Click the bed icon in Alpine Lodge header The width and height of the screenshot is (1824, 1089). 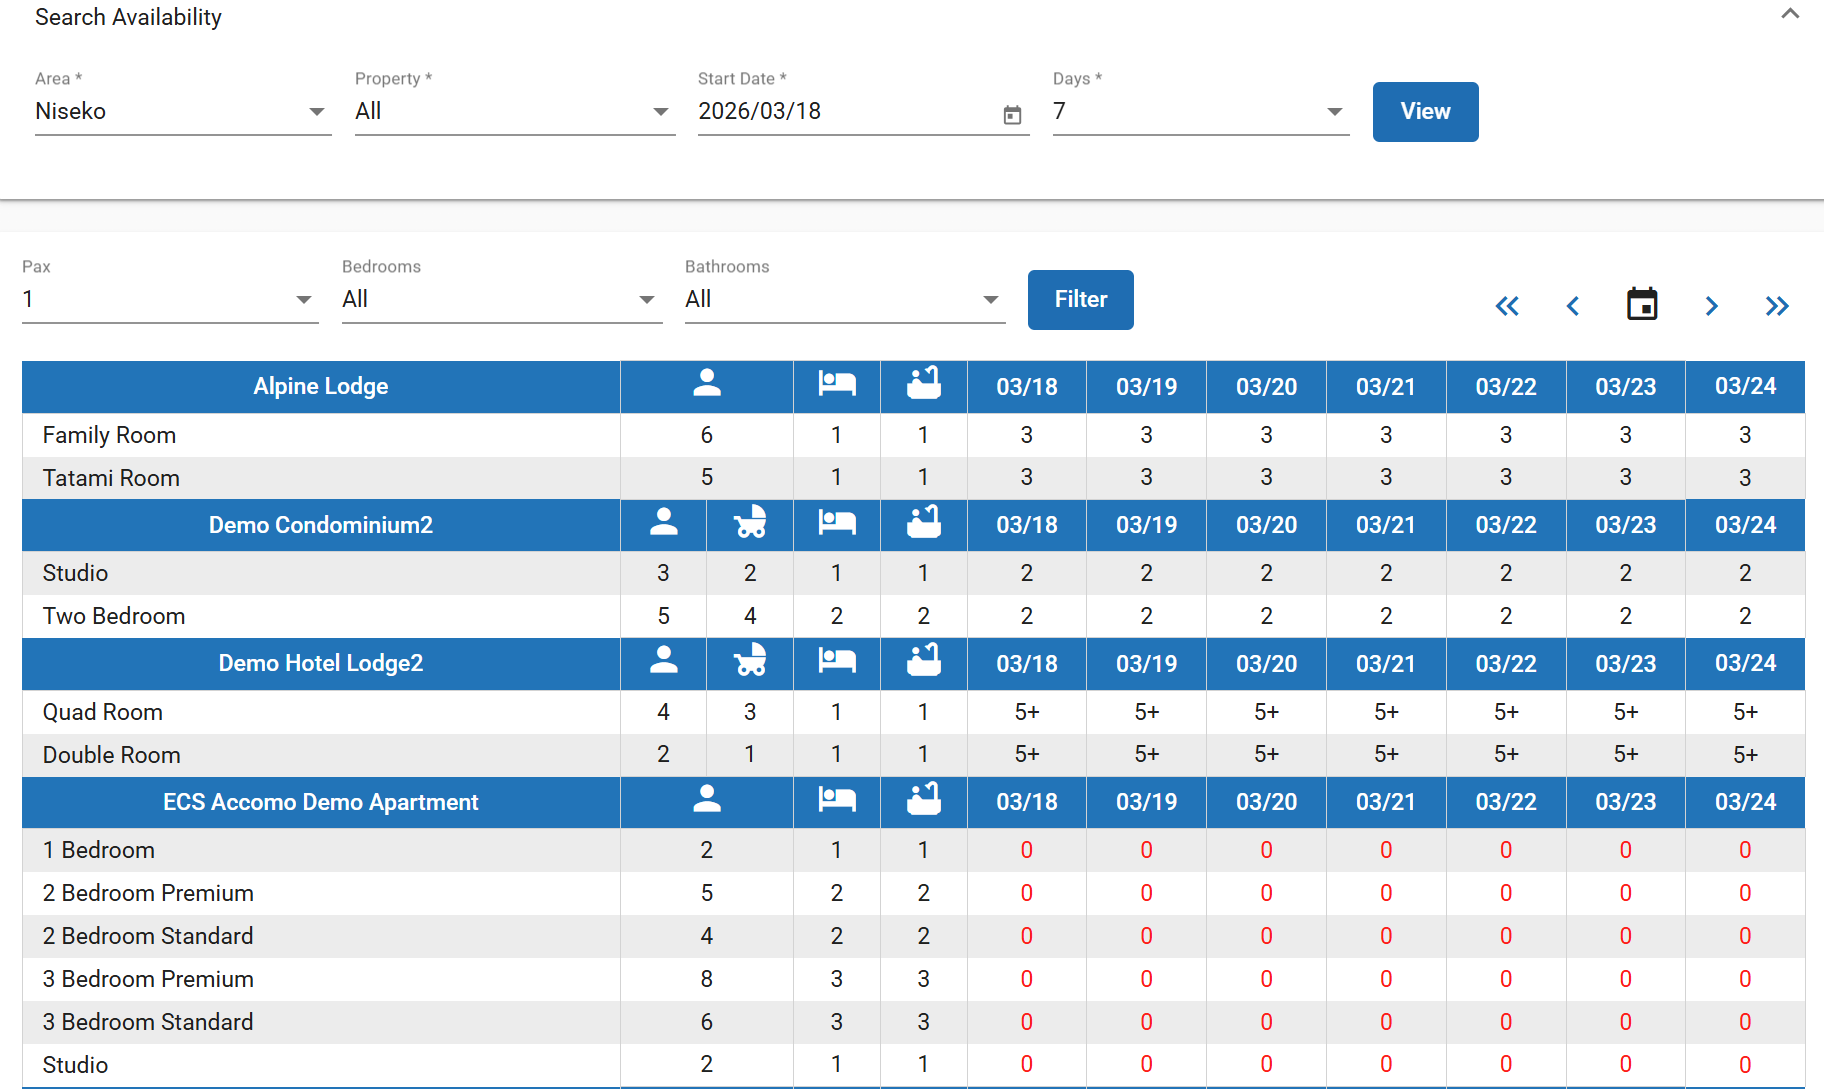point(836,384)
